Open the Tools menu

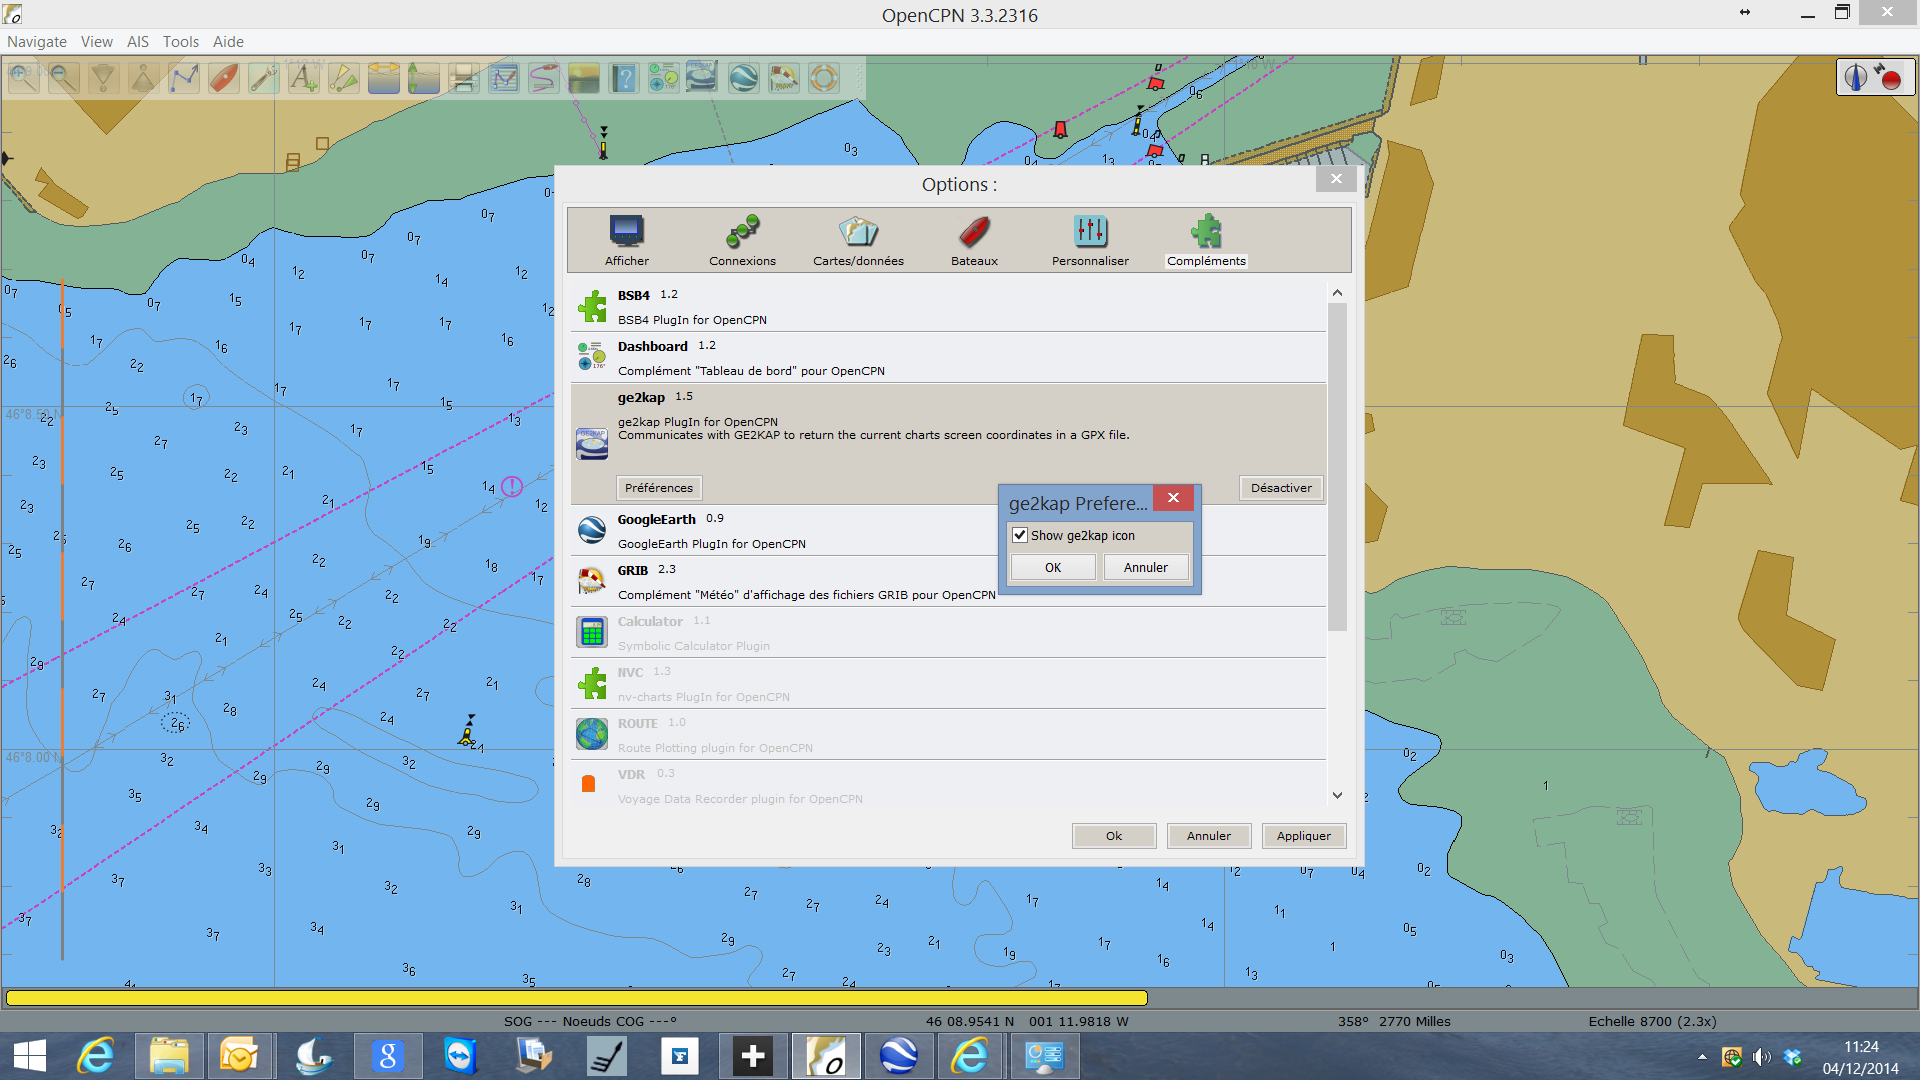181,42
